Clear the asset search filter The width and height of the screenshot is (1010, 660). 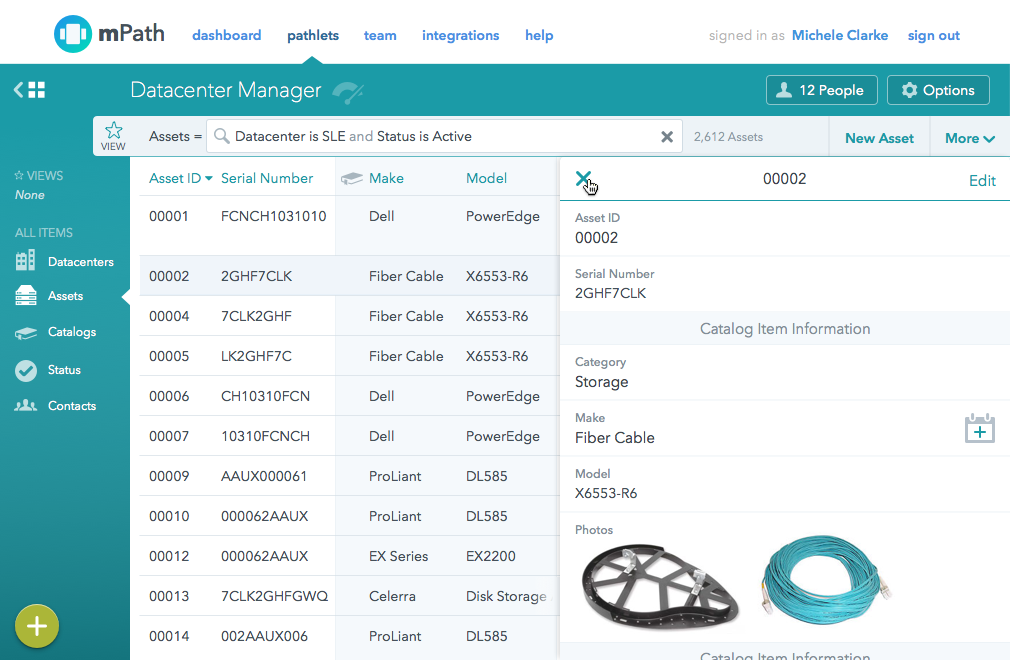(x=667, y=137)
